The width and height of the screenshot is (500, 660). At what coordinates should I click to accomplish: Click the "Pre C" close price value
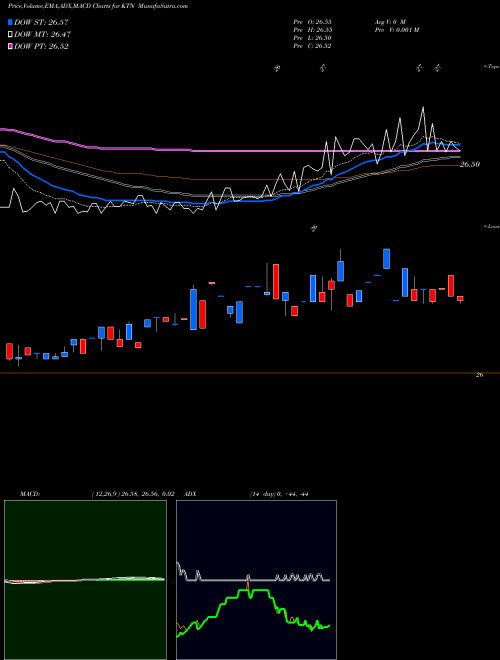[x=312, y=46]
